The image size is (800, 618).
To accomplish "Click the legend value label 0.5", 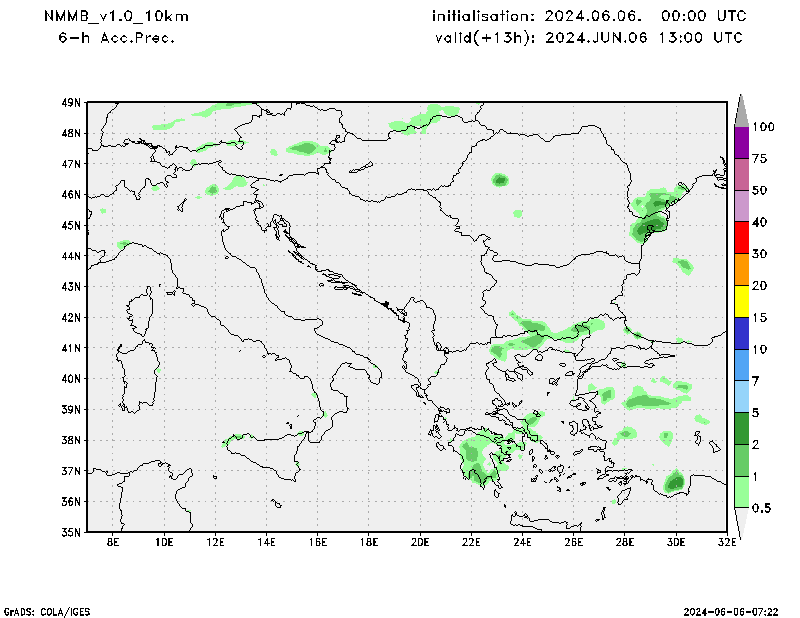I will (x=762, y=508).
